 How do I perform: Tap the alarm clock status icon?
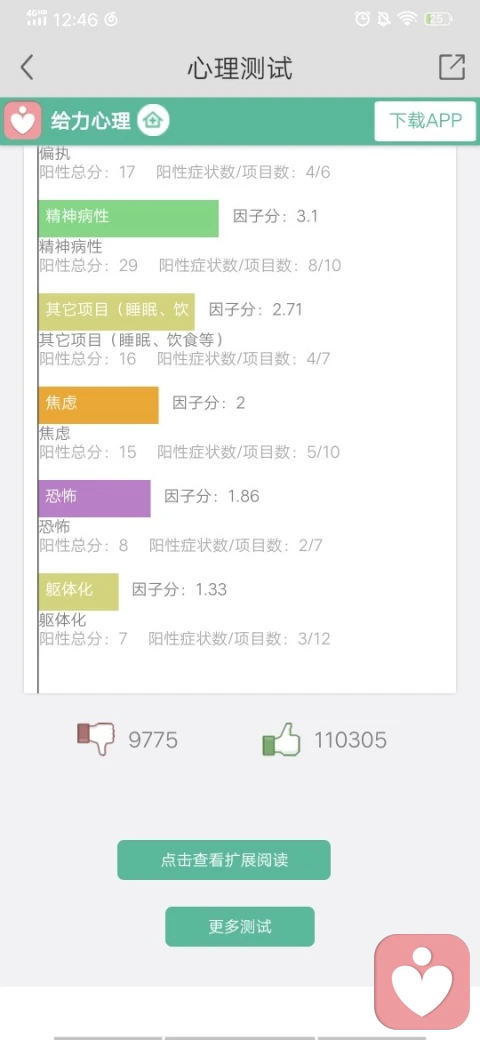tap(363, 19)
